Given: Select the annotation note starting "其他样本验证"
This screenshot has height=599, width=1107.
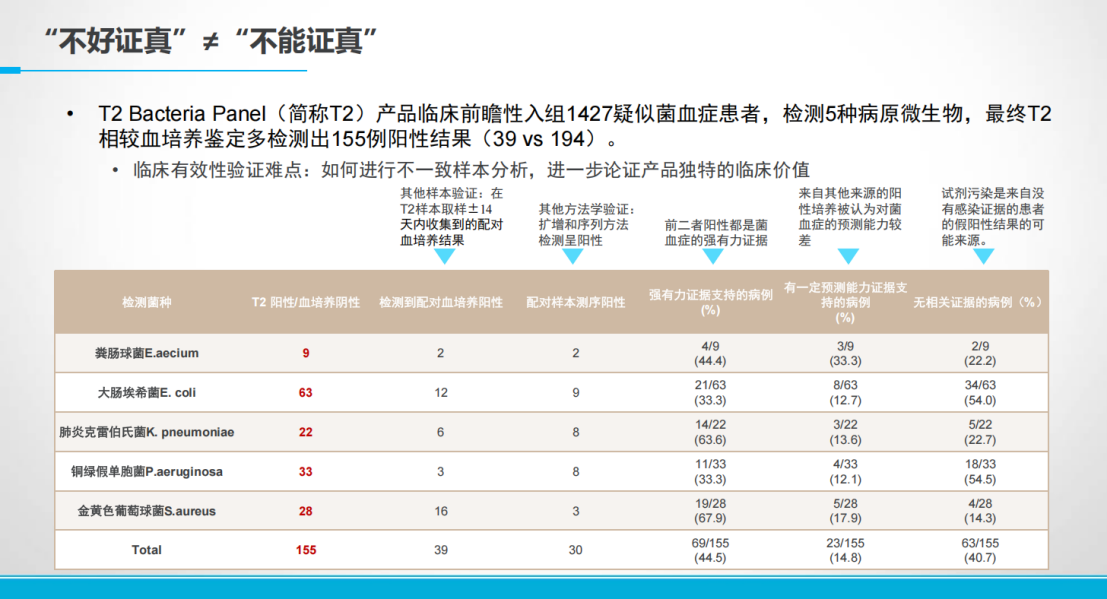Looking at the screenshot, I should 452,217.
